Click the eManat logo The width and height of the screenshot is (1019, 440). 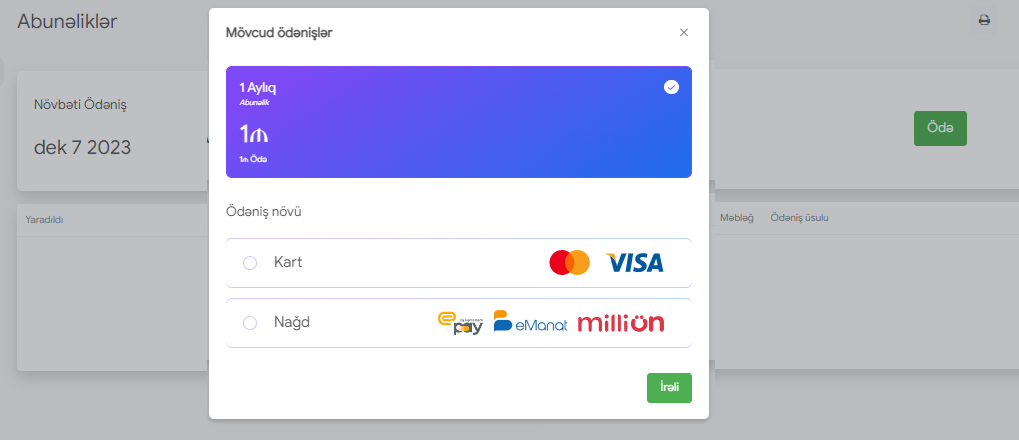pos(530,322)
